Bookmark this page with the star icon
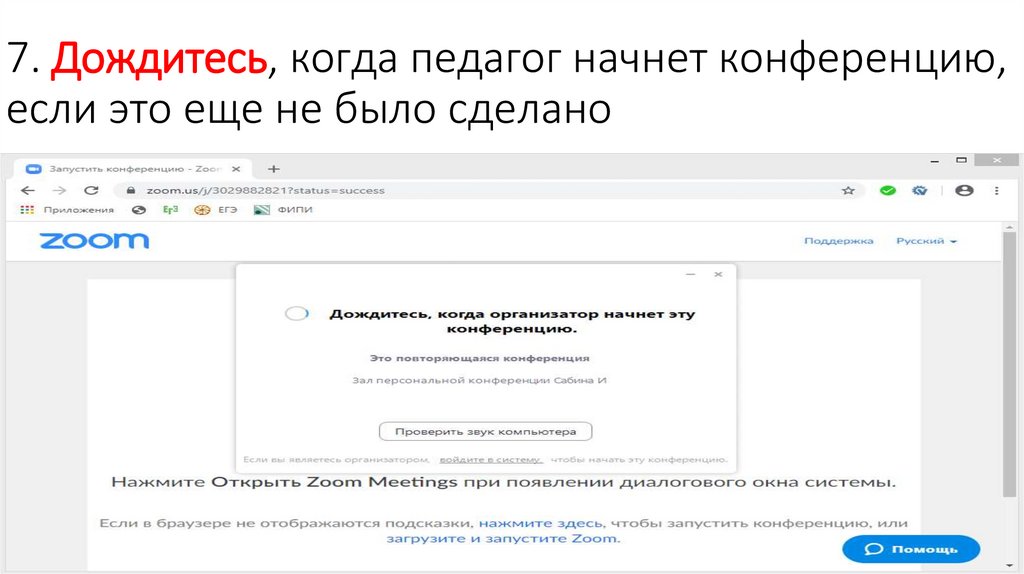Image resolution: width=1024 pixels, height=574 pixels. (848, 191)
